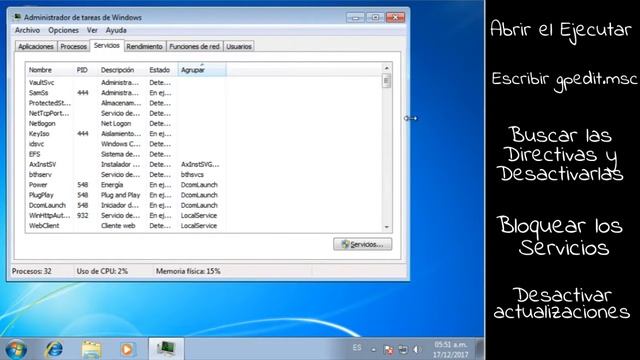This screenshot has height=360, width=640.
Task: Click the Plug and Play description cell
Action: pos(120,195)
